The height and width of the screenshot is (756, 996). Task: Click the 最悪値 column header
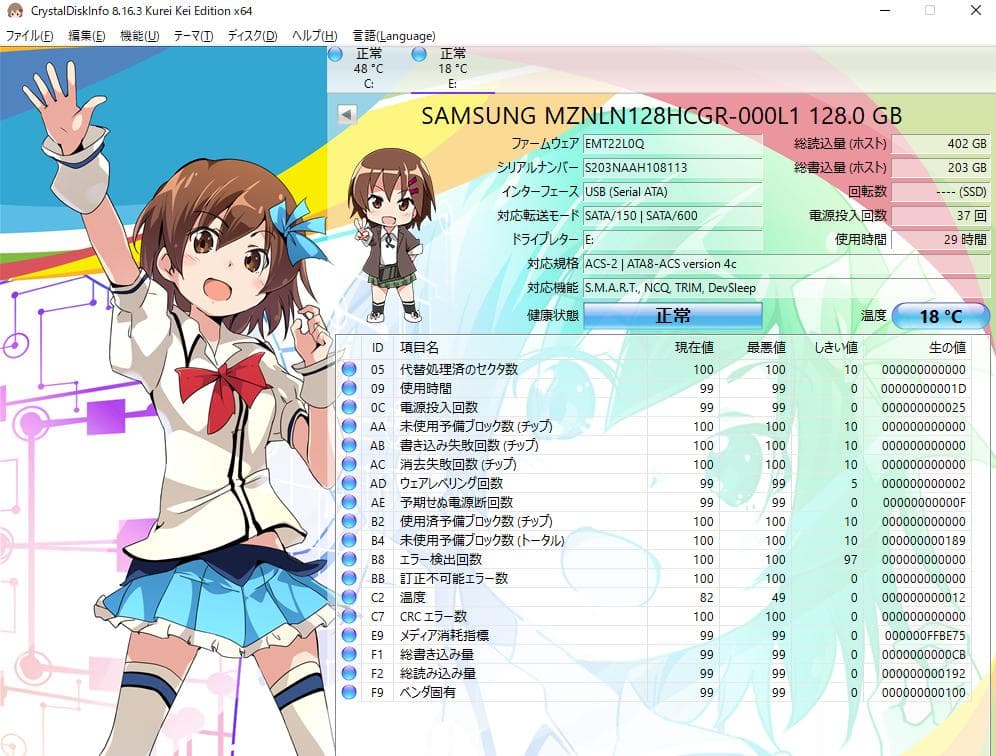coord(756,348)
